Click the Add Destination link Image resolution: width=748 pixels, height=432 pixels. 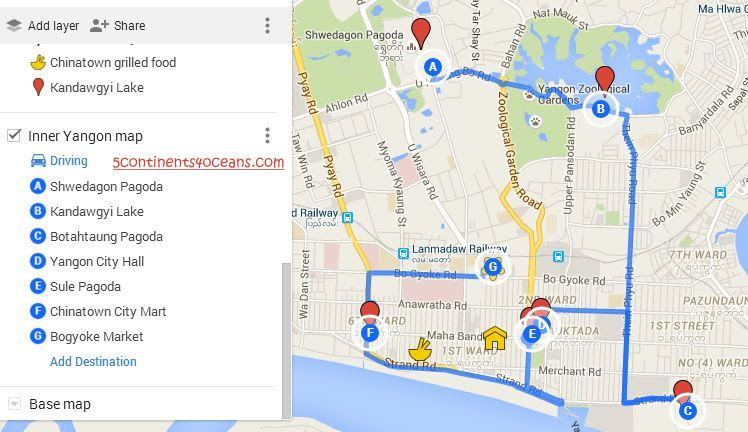(x=93, y=361)
